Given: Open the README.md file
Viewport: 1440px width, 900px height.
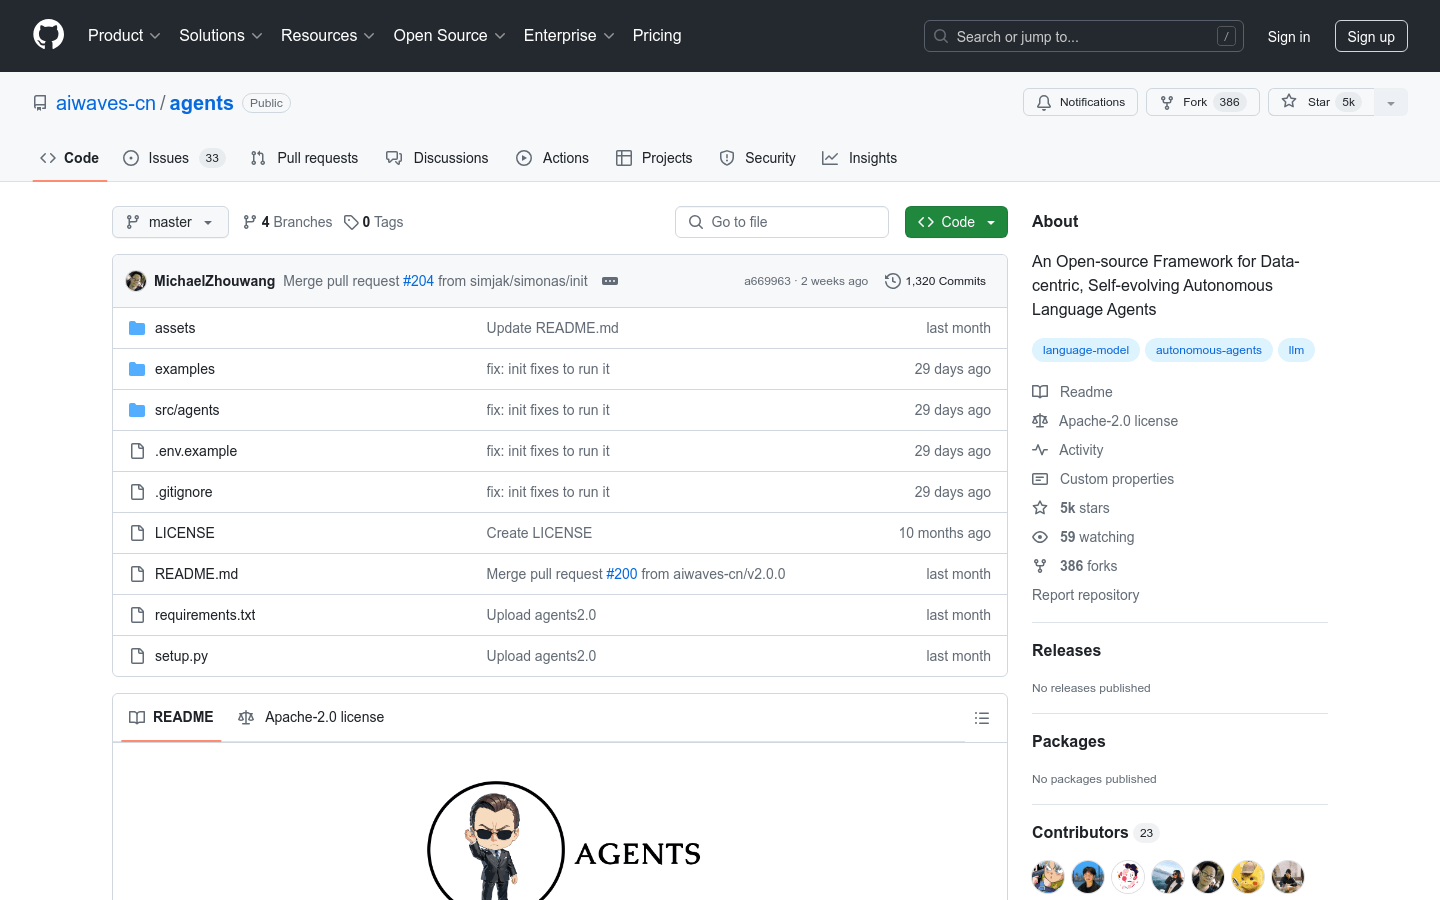Looking at the screenshot, I should [196, 574].
